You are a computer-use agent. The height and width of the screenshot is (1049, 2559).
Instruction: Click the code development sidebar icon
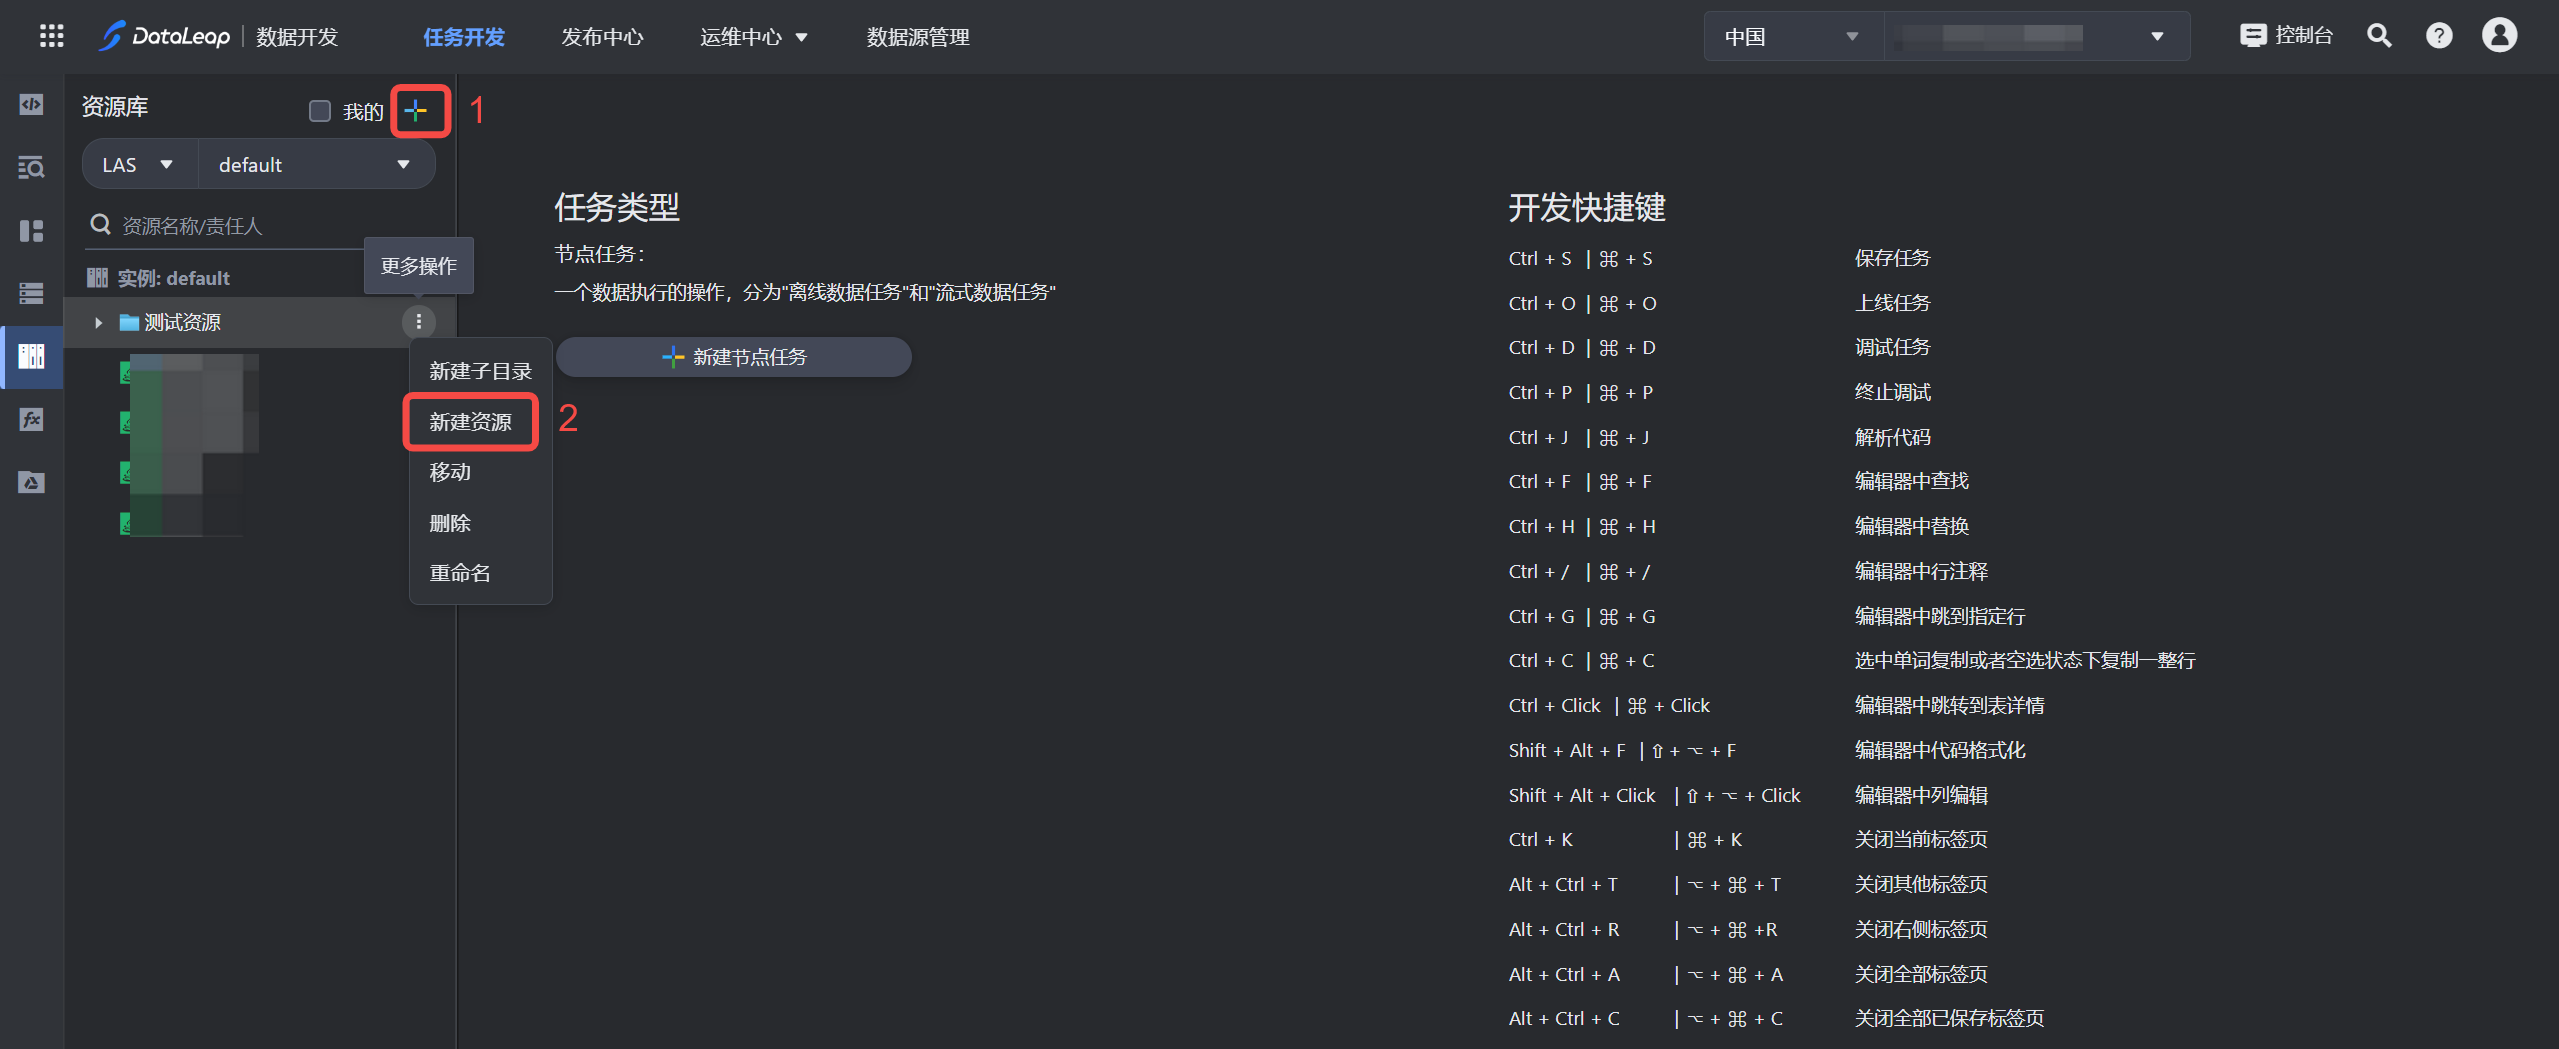point(31,105)
